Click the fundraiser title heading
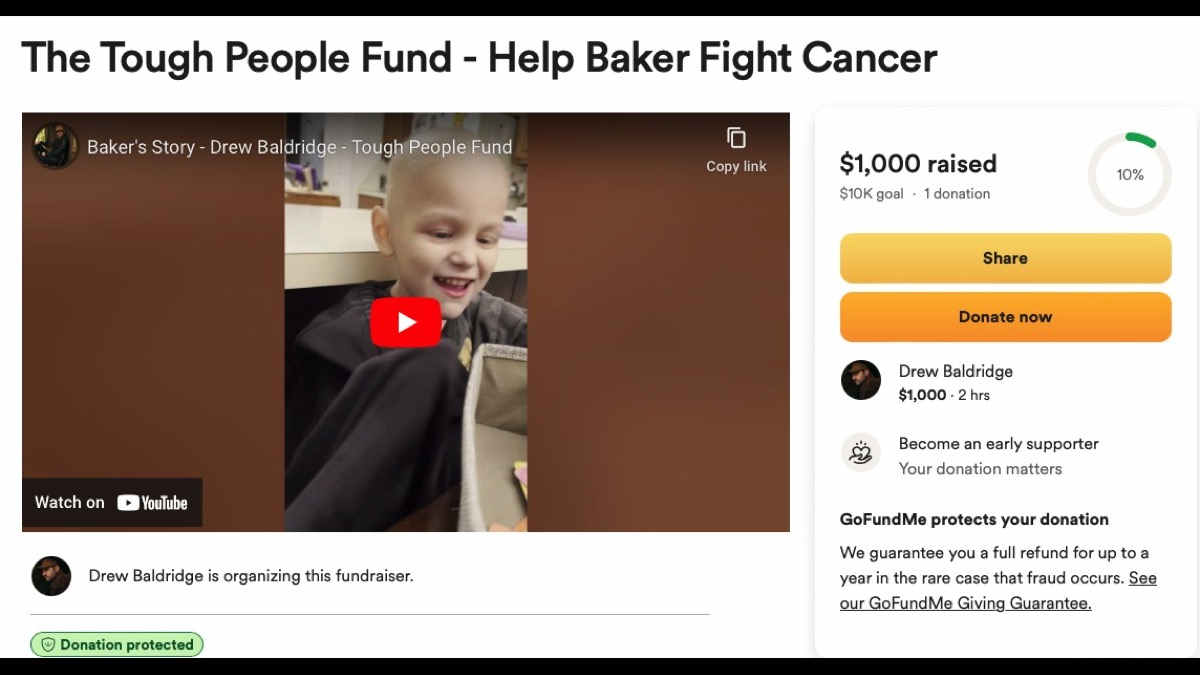 point(479,58)
